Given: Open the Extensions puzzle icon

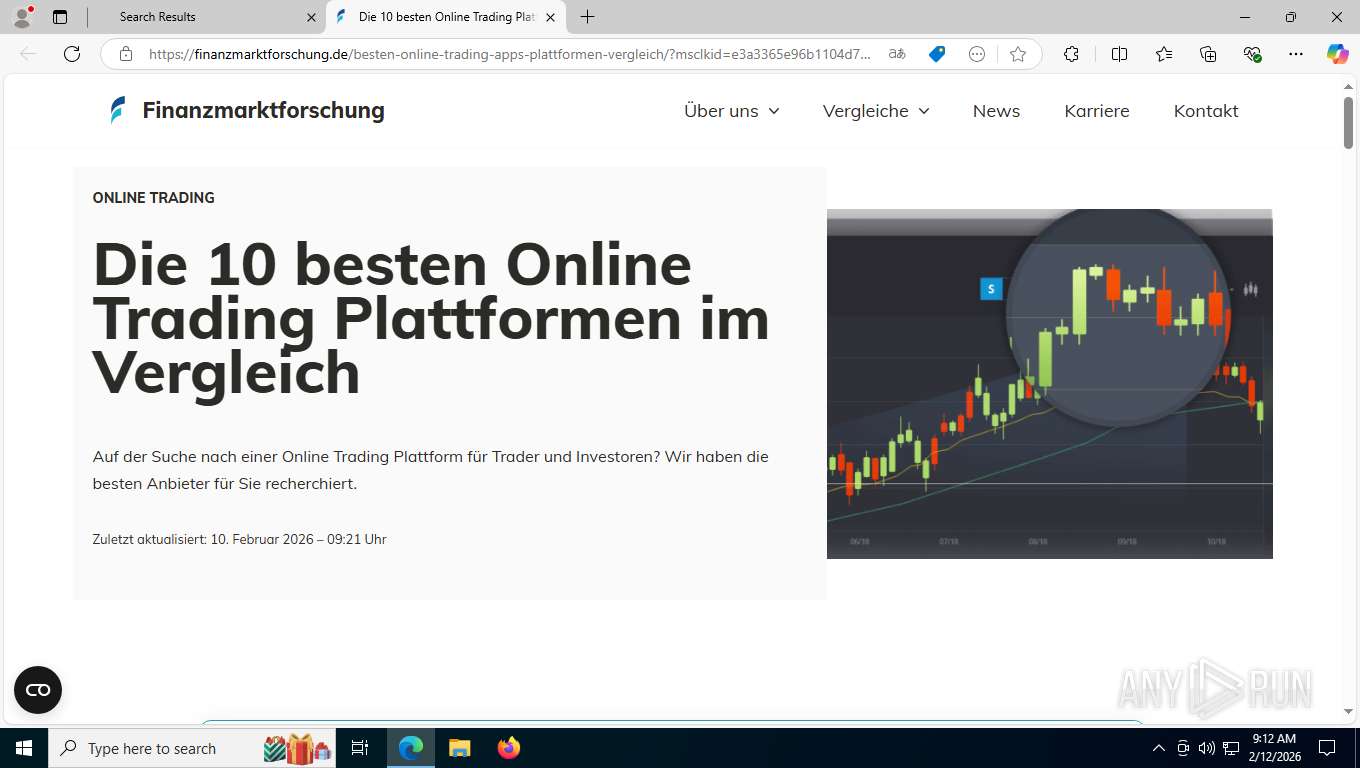Looking at the screenshot, I should click(x=1071, y=54).
